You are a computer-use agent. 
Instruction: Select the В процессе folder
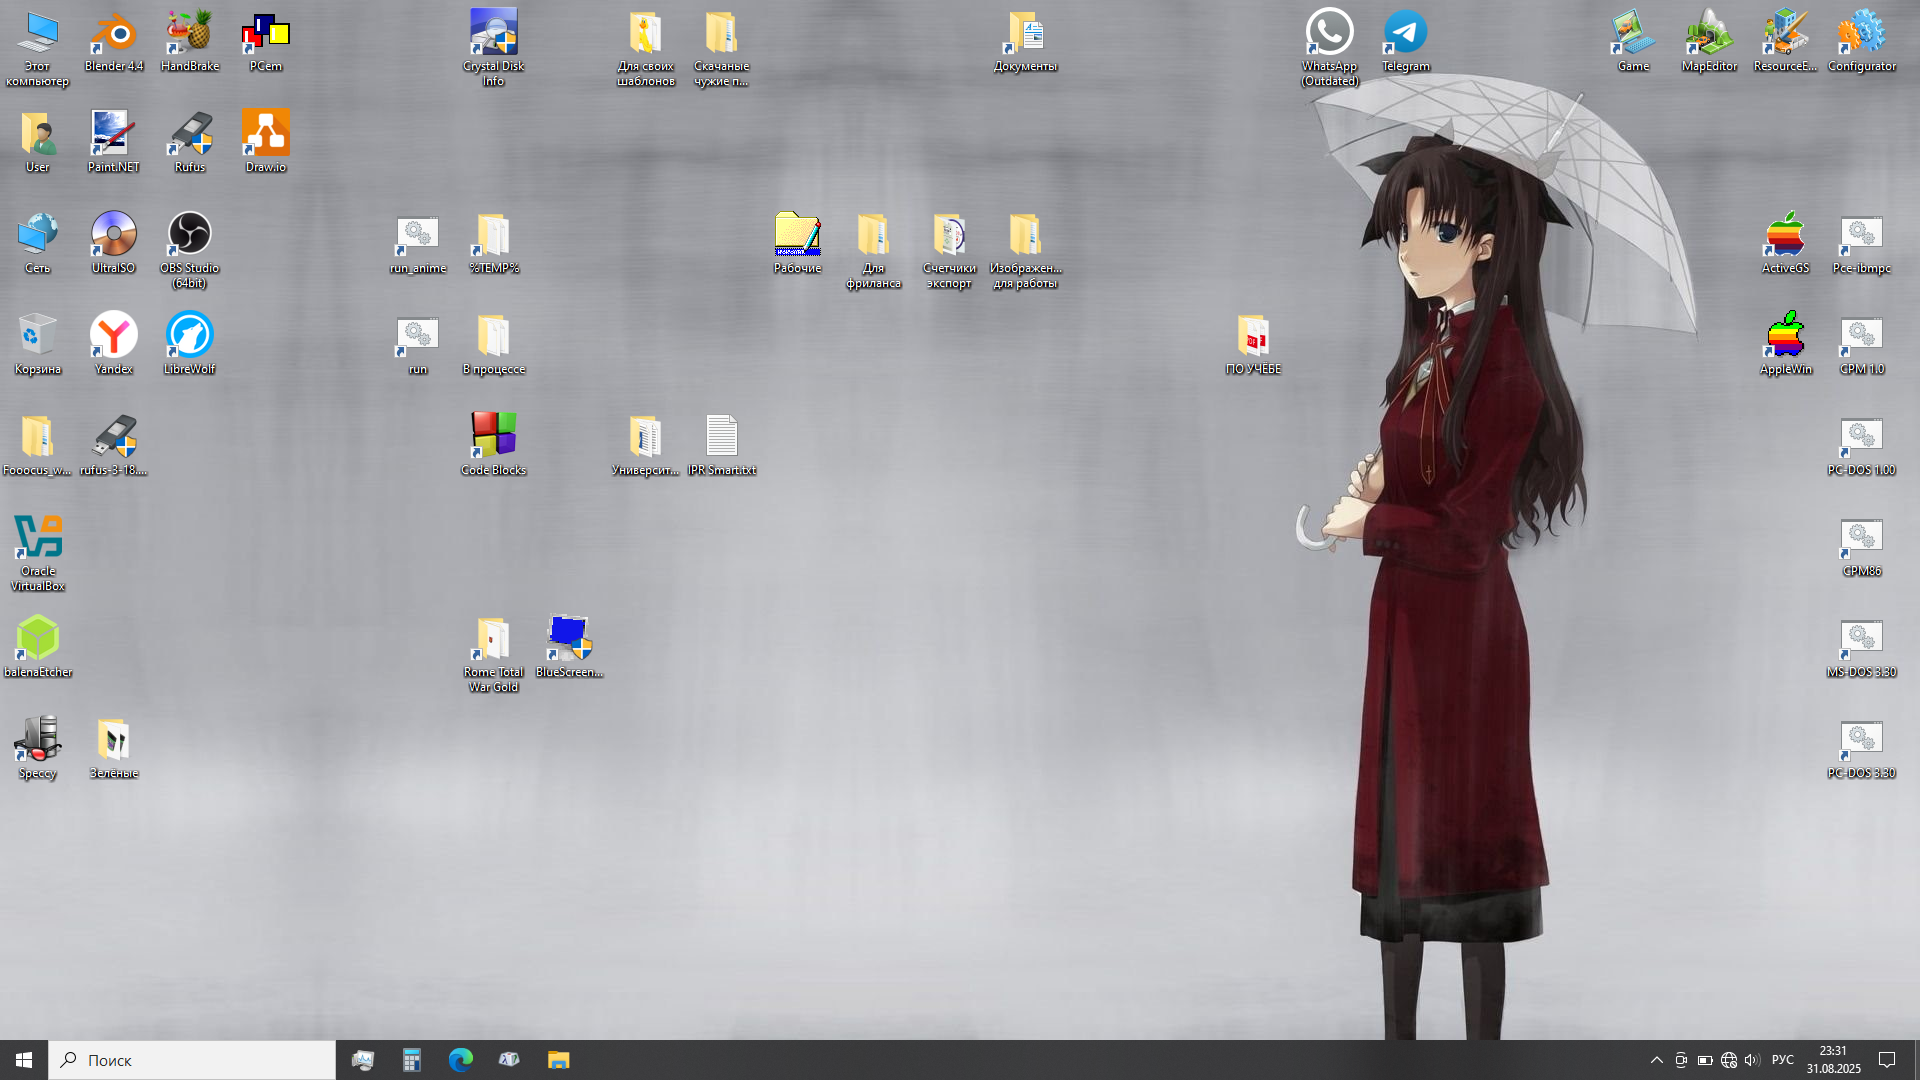pos(493,344)
